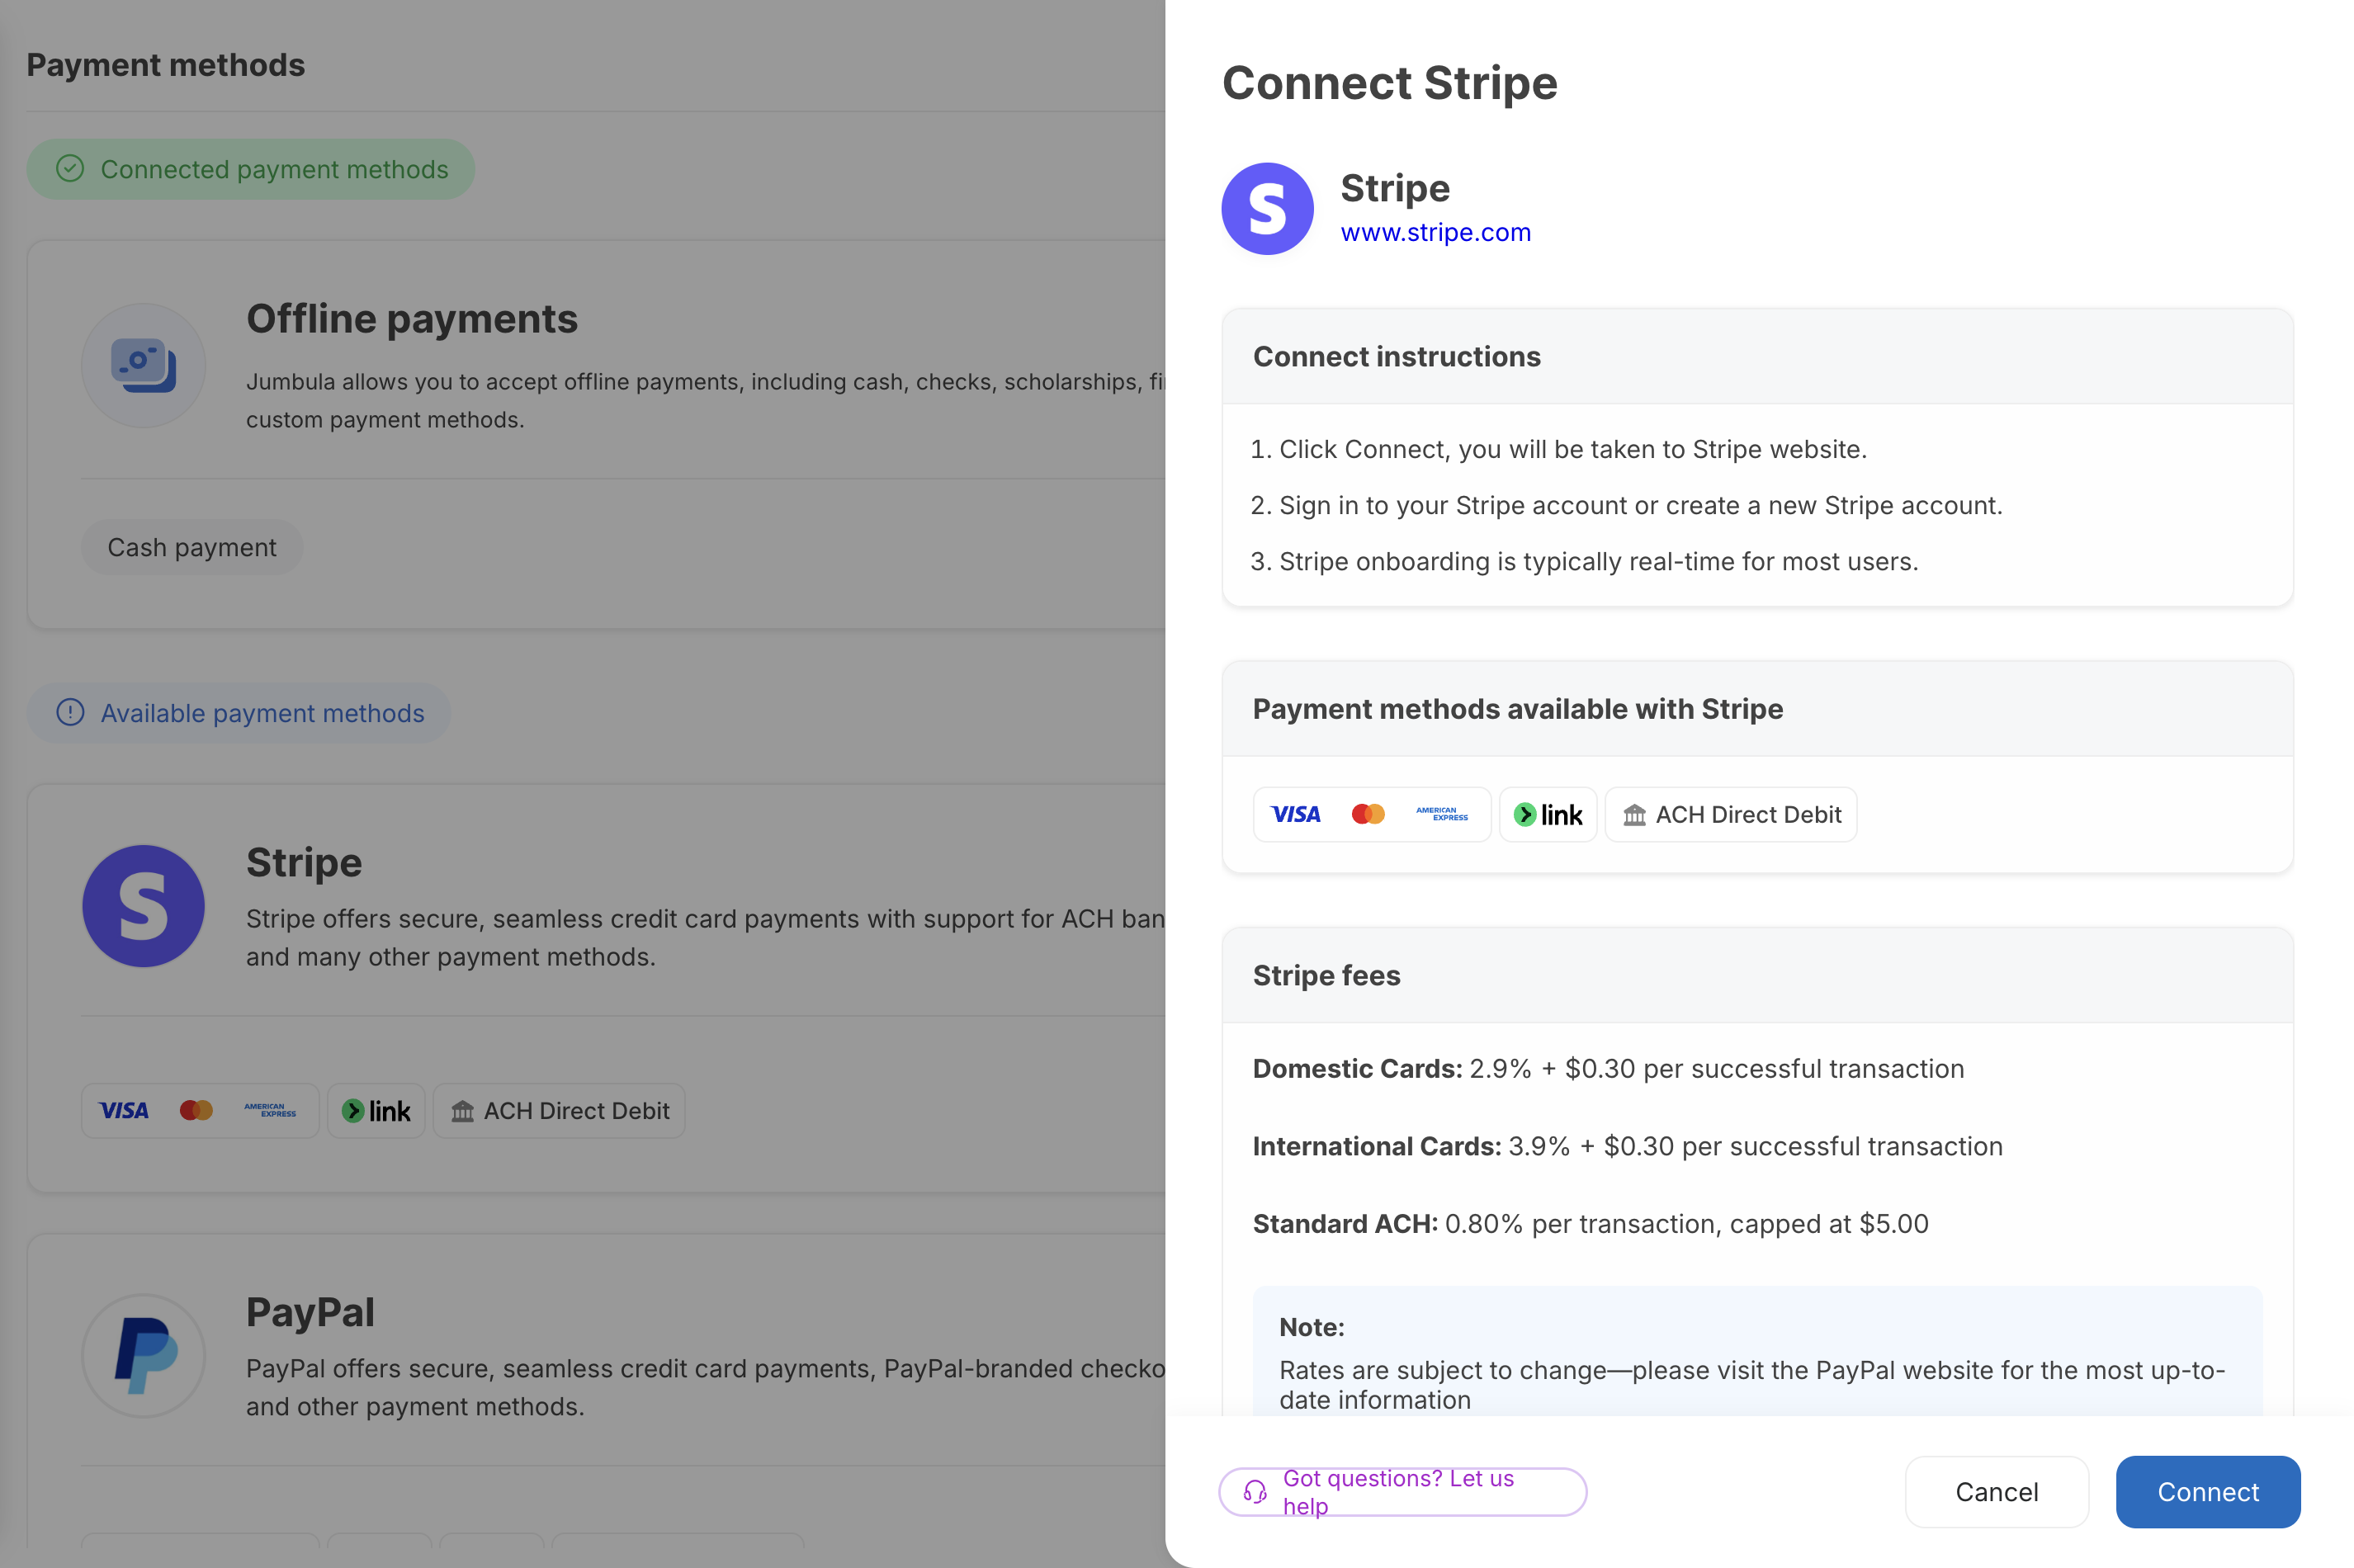2354x1568 pixels.
Task: Select the Connected payment methods pill
Action: point(250,169)
